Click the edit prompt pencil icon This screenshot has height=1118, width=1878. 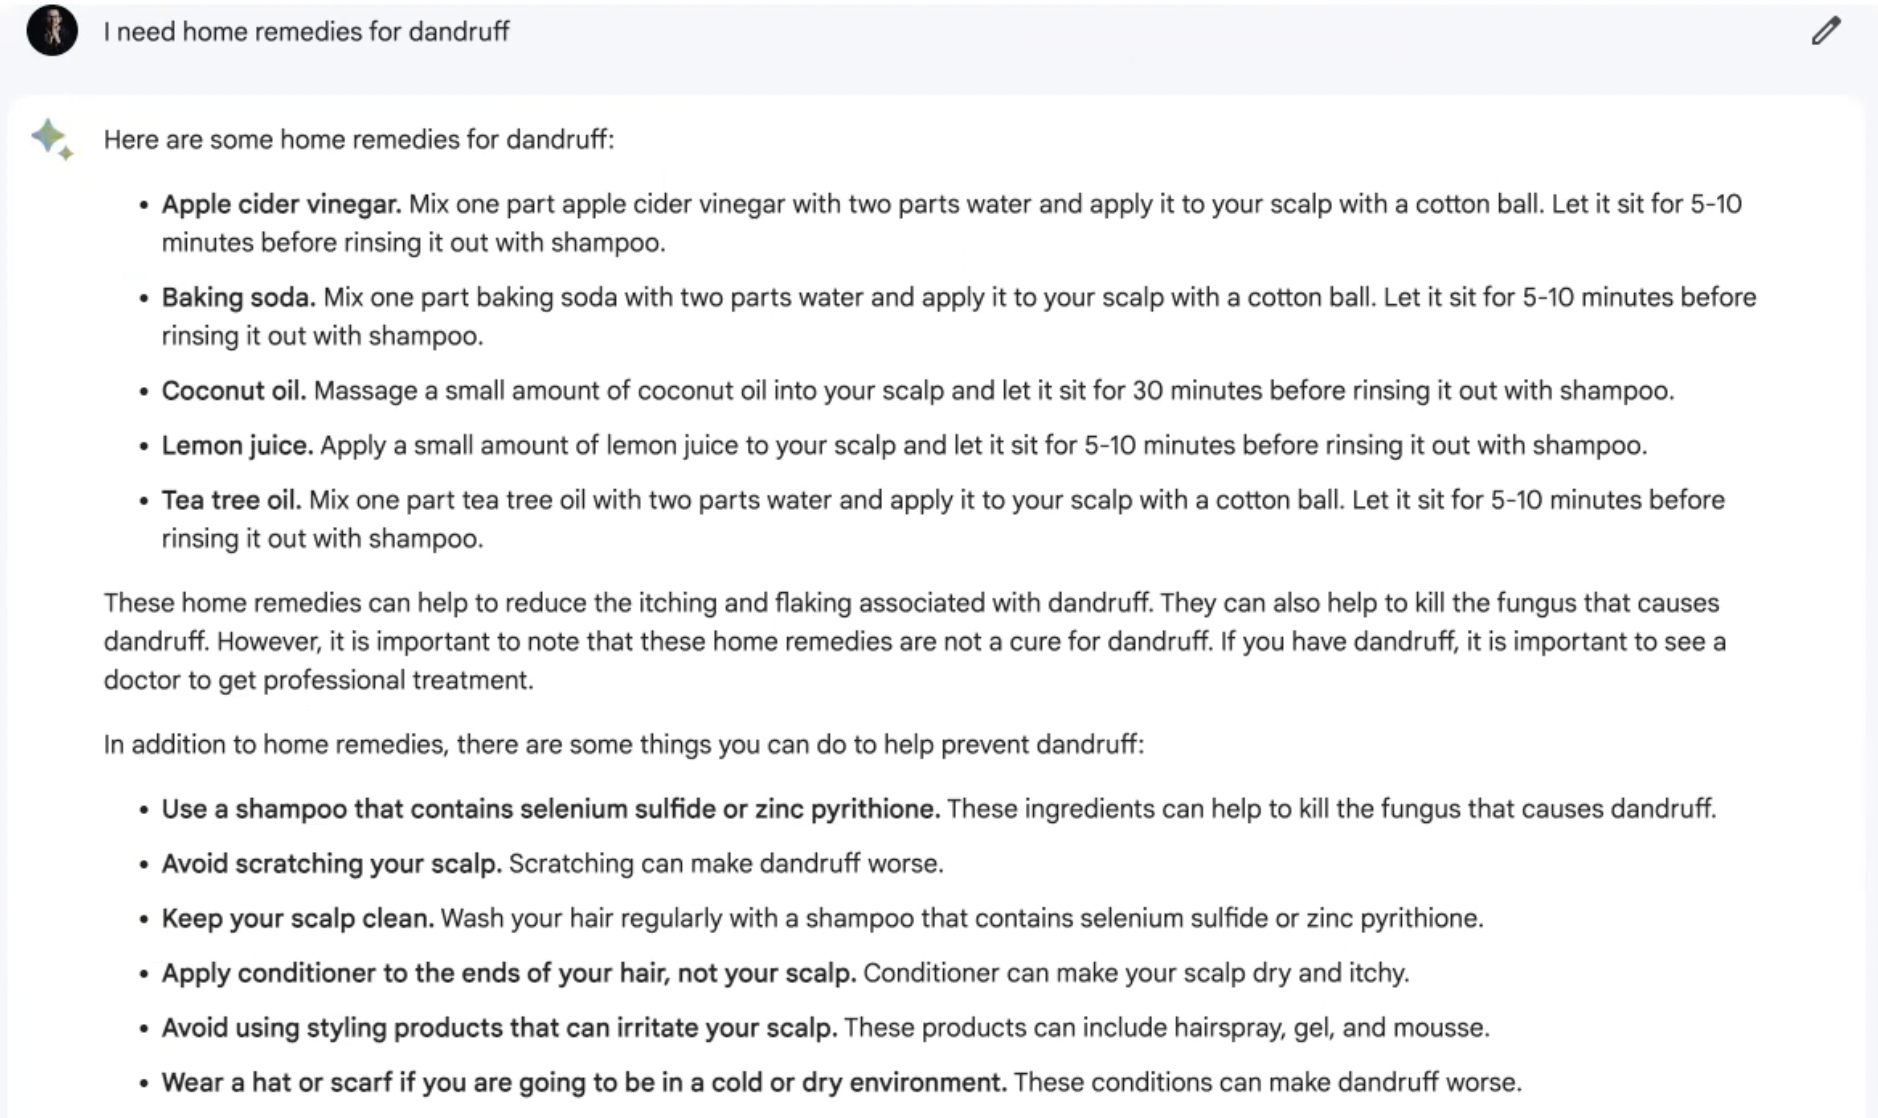(1825, 31)
